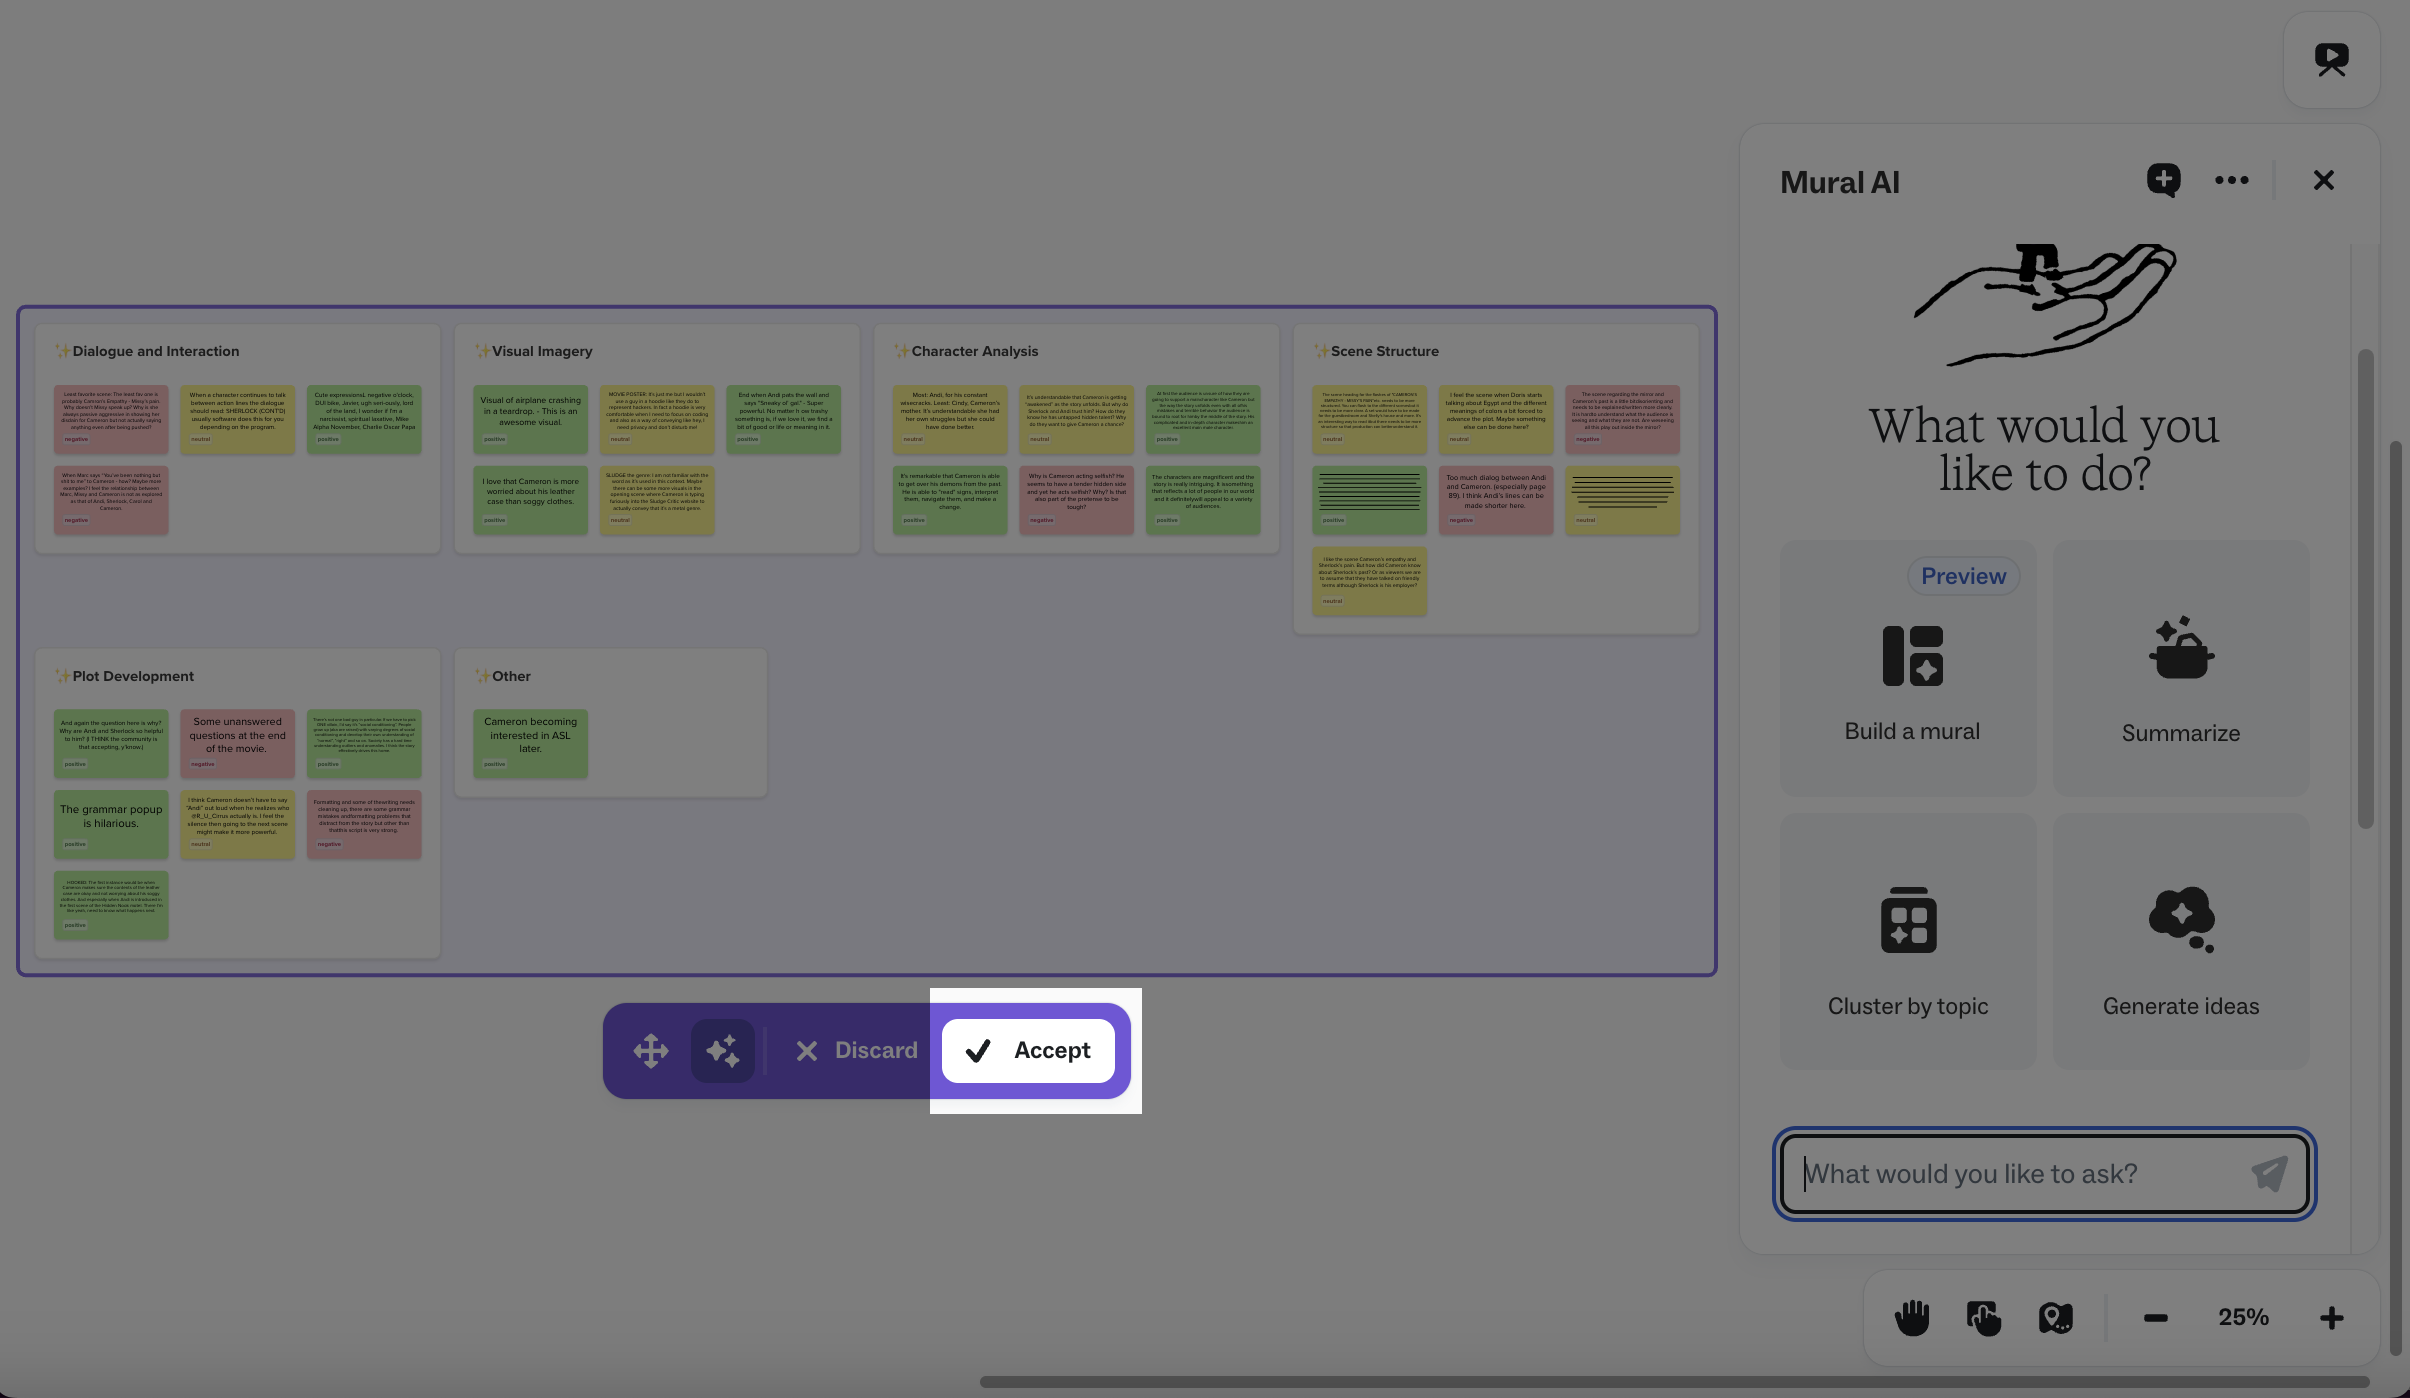Screen dimensions: 2410x1398
Task: Accept the AI clustering result
Action: (1030, 1050)
